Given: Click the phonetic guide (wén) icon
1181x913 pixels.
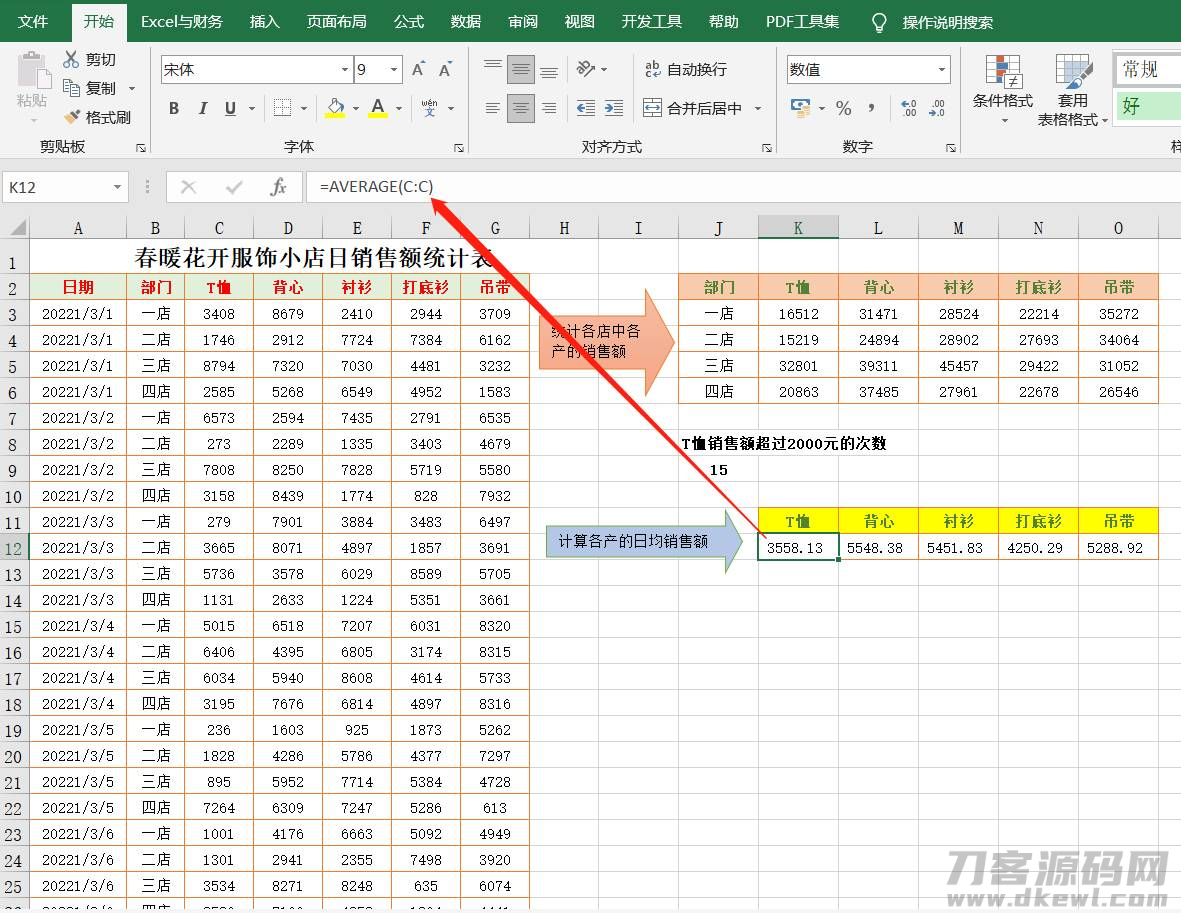Looking at the screenshot, I should click(x=429, y=108).
